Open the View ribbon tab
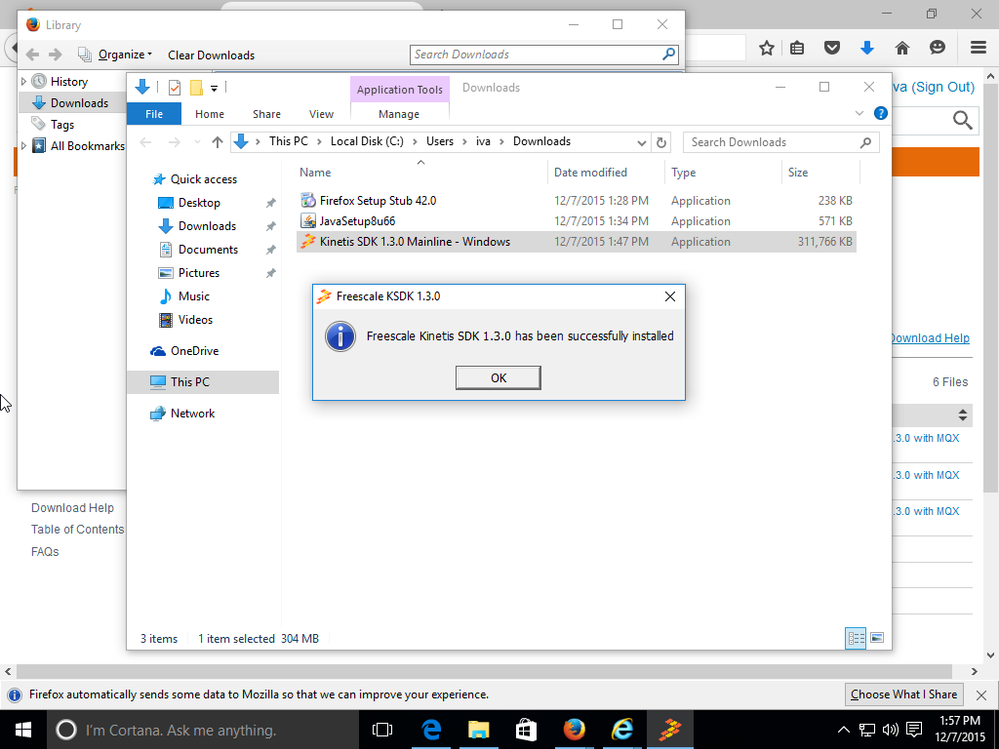 point(321,114)
